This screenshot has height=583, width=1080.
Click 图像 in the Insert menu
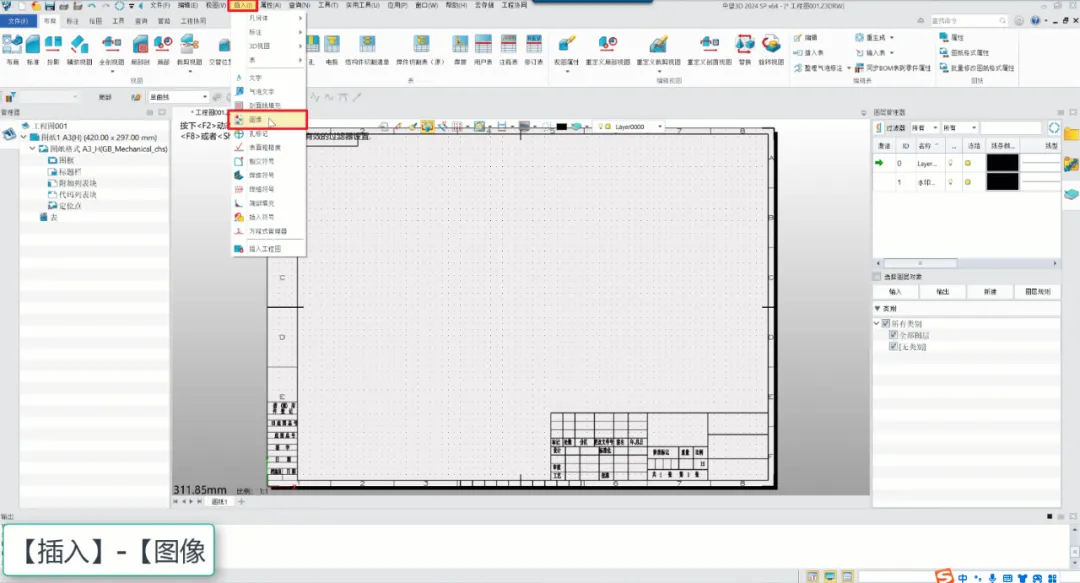256,119
